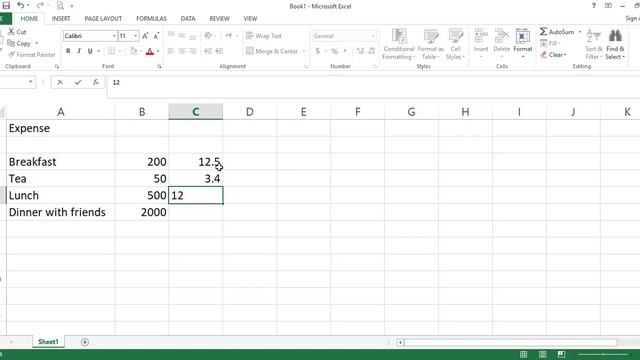Click the Undo arrow icon
This screenshot has height=360, width=640.
pyautogui.click(x=20, y=6)
